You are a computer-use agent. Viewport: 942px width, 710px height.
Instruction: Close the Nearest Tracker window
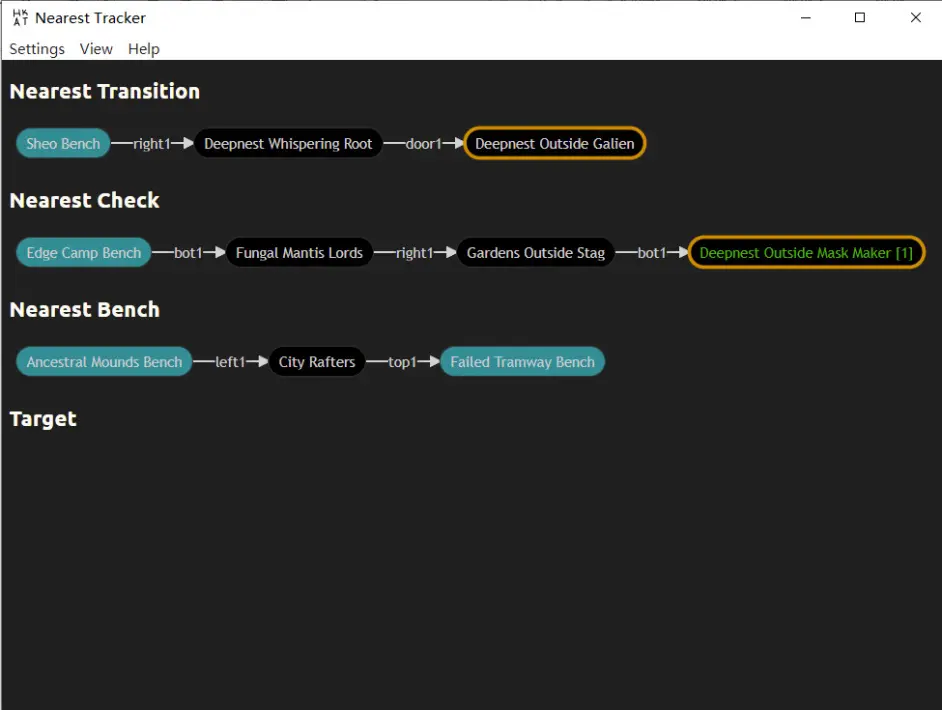915,17
